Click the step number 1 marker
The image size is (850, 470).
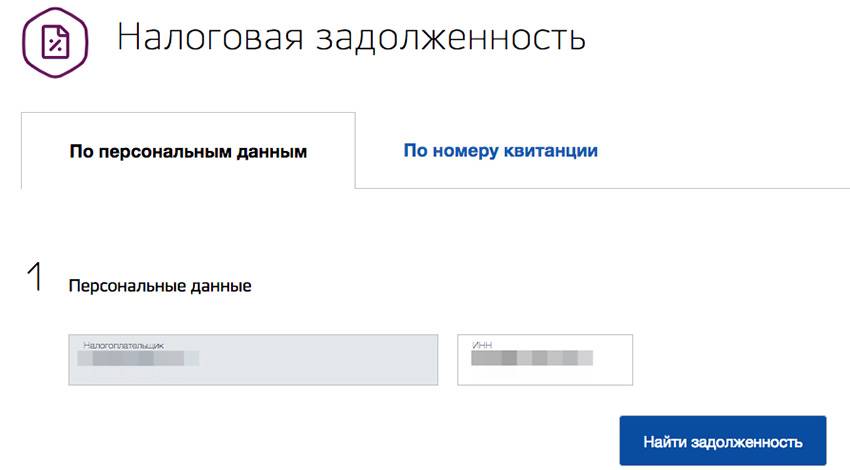35,278
